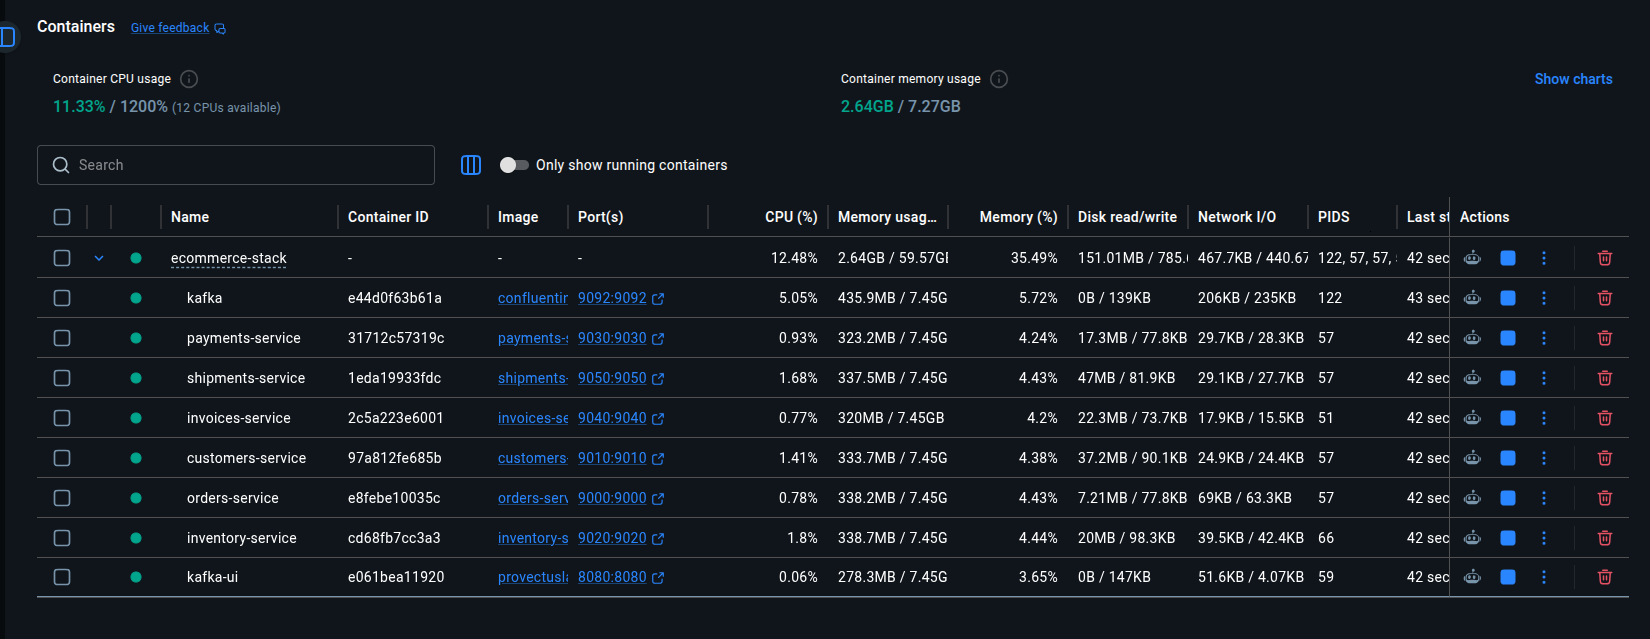Viewport: 1650px width, 639px height.
Task: Open shipments-service port 9050:9050 link
Action: pyautogui.click(x=621, y=378)
